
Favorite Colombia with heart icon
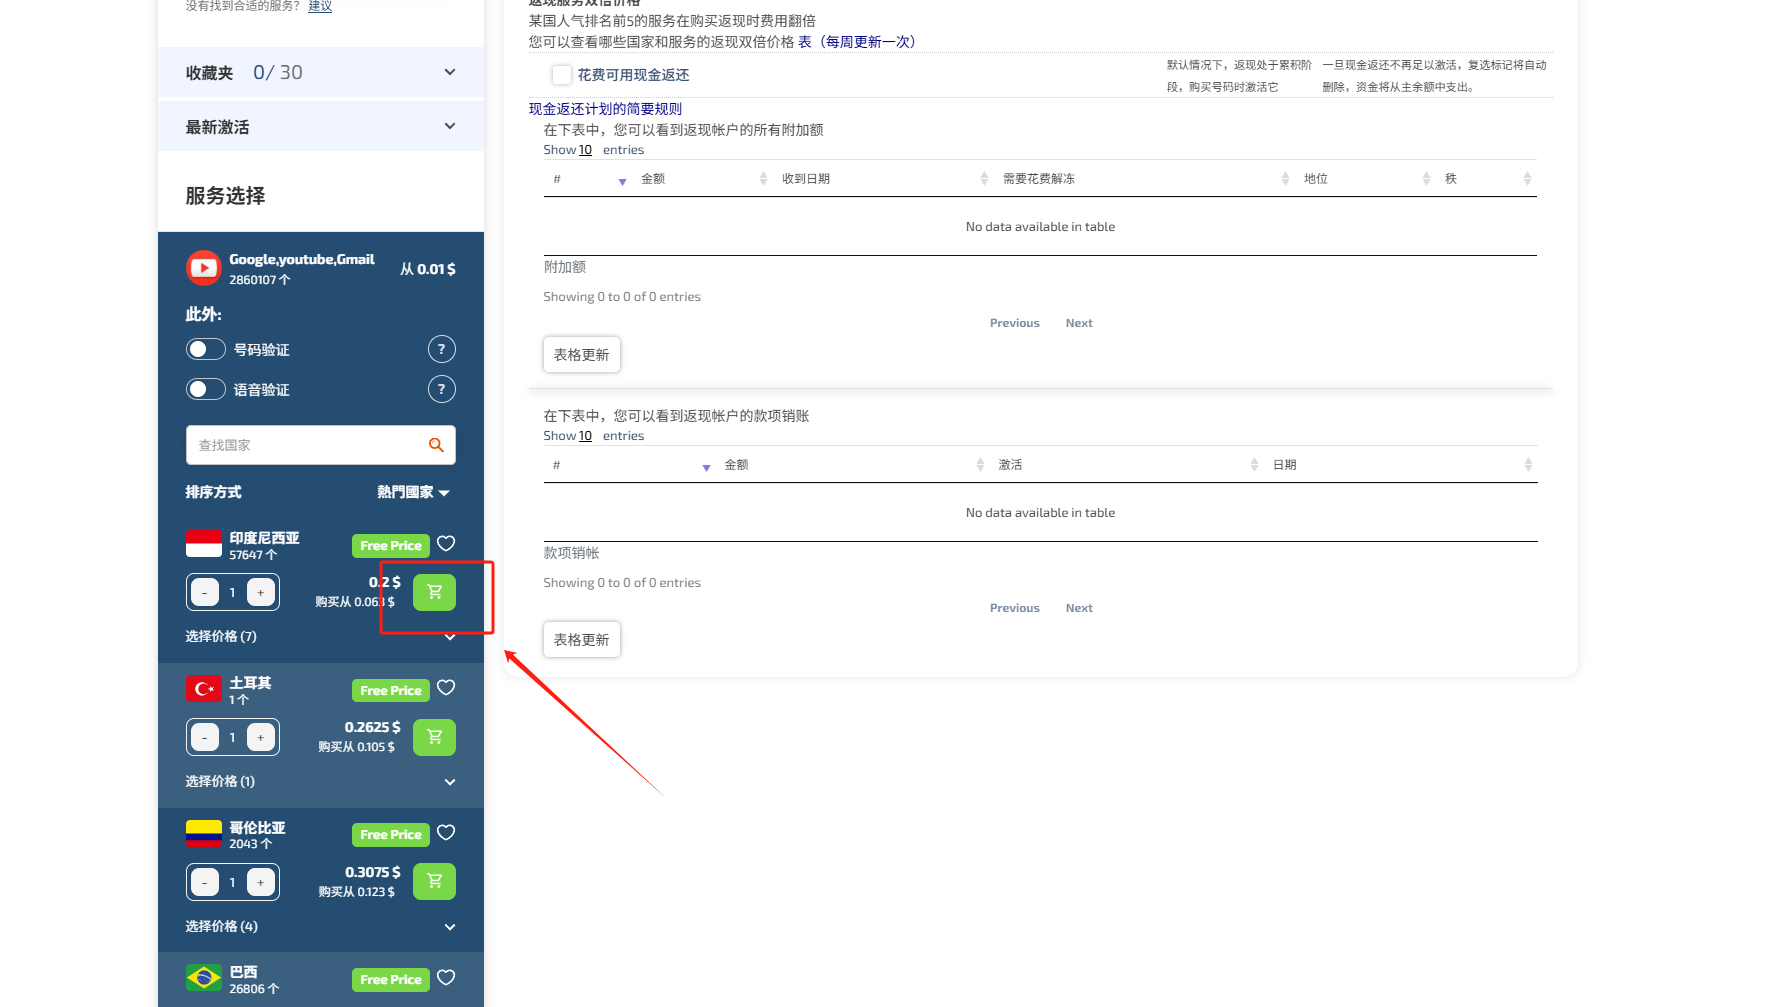(x=446, y=833)
